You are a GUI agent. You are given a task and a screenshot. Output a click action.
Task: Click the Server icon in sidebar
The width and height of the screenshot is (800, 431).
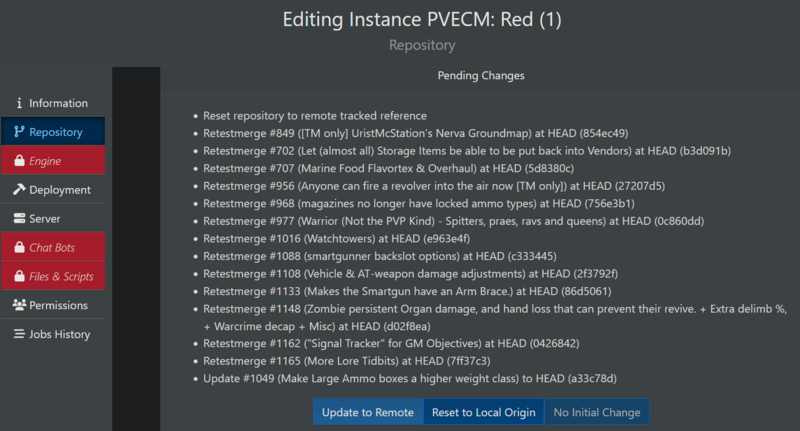tap(19, 218)
